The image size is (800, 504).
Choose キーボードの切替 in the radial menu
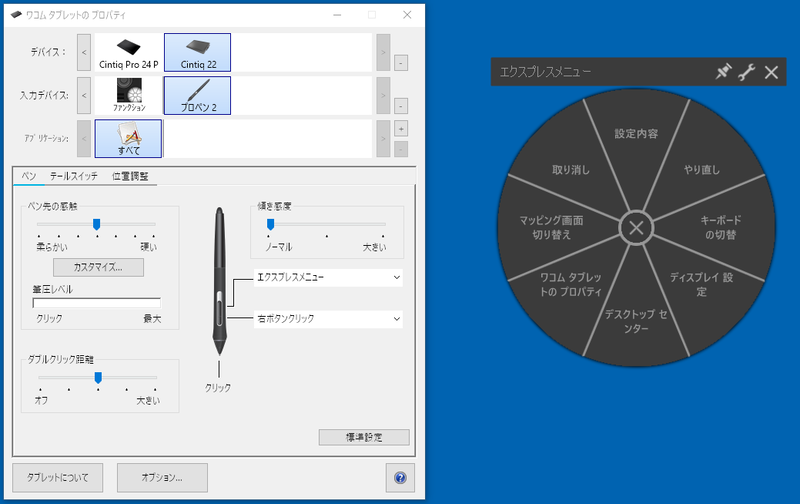pos(720,228)
